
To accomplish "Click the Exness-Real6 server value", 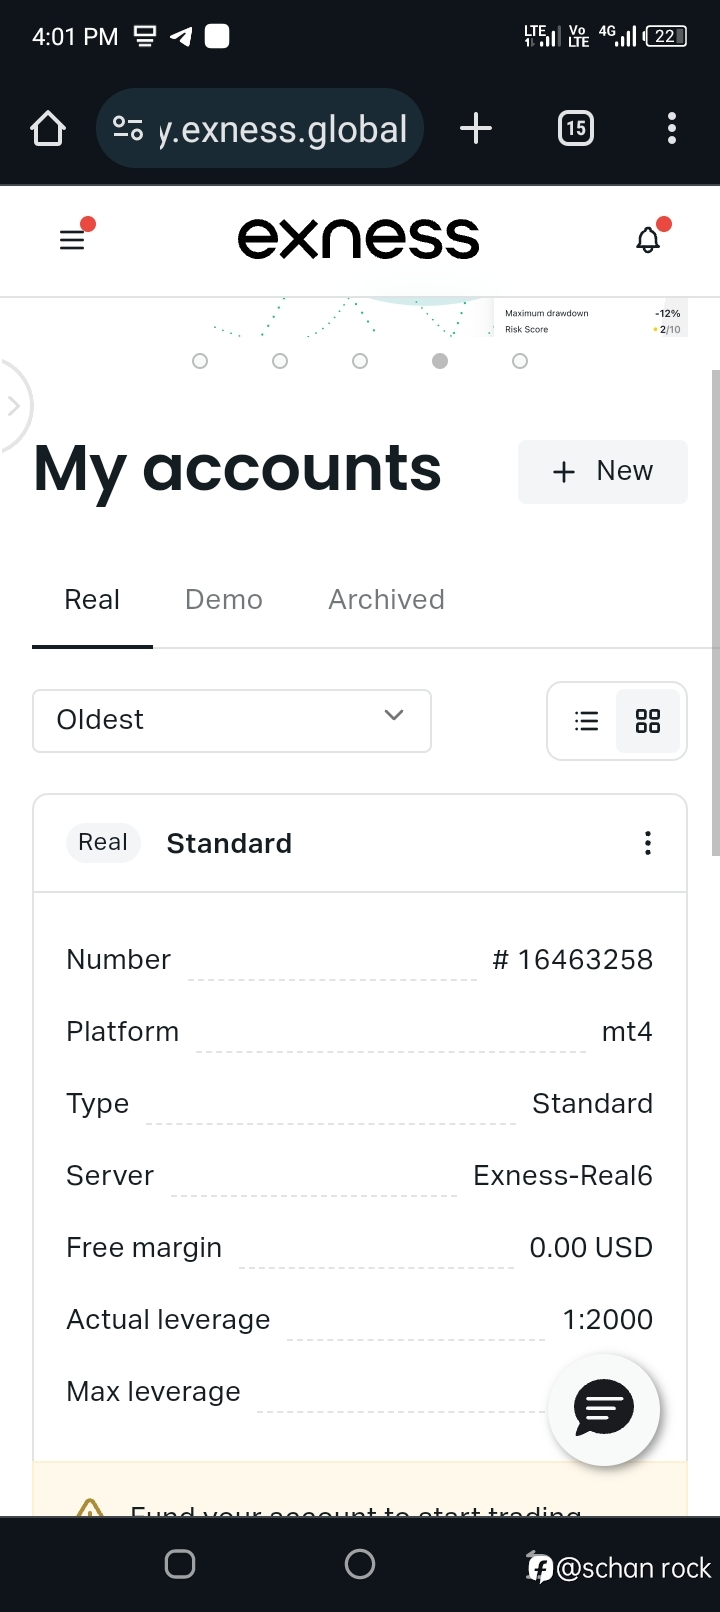I will pyautogui.click(x=563, y=1176).
